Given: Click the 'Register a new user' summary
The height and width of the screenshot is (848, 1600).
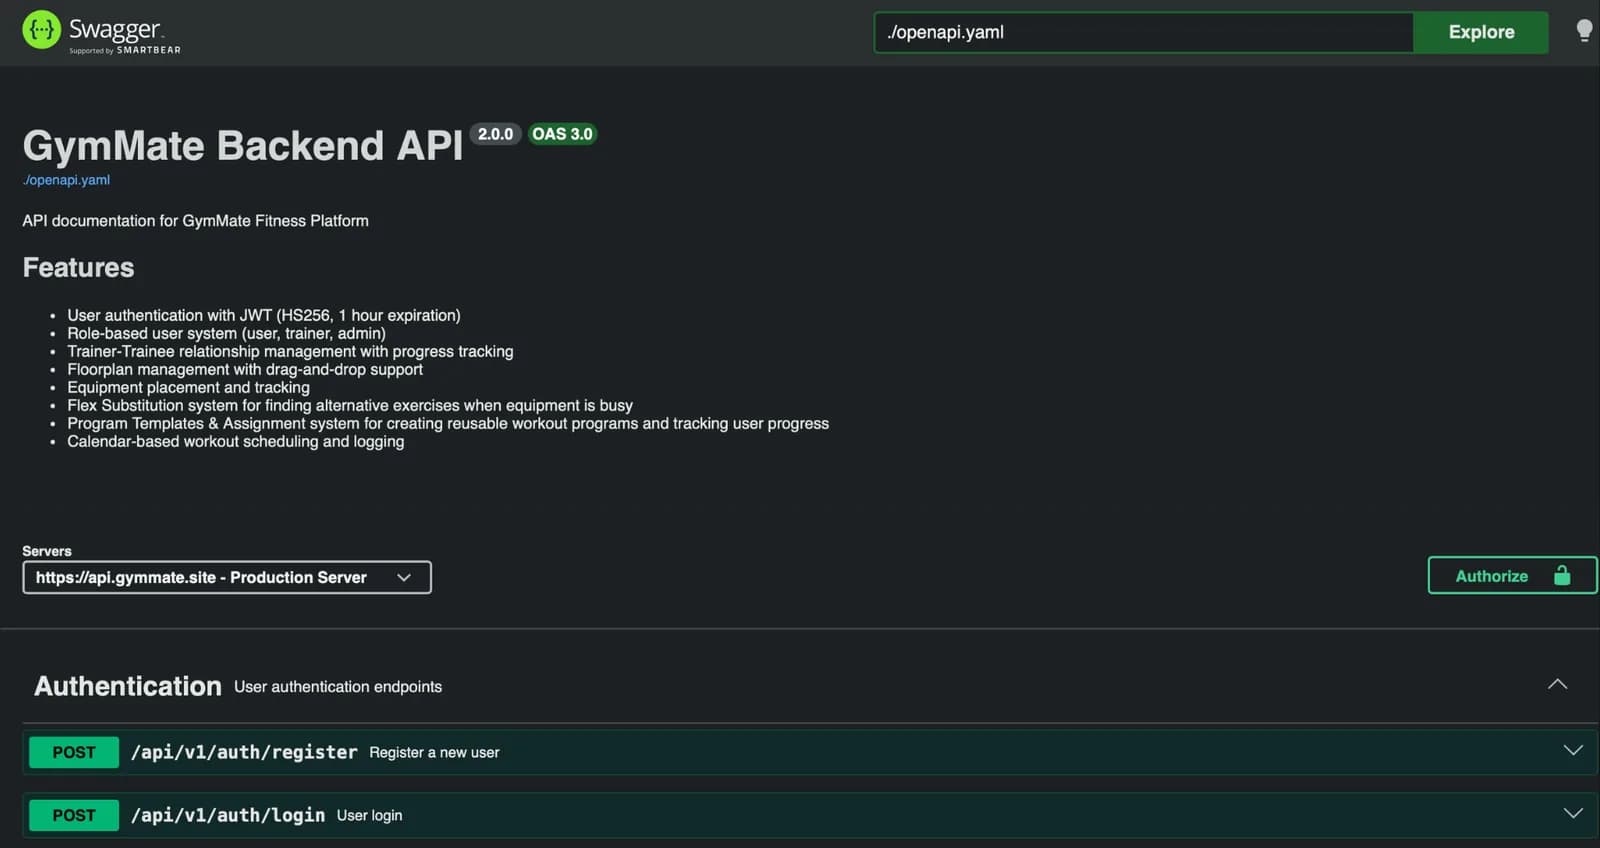Looking at the screenshot, I should tap(434, 752).
